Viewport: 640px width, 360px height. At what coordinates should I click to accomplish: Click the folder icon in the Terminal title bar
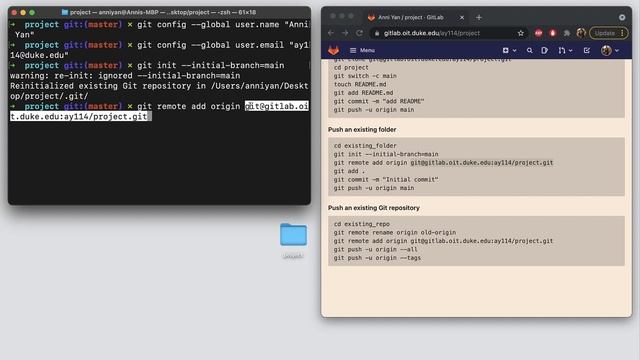[64, 12]
